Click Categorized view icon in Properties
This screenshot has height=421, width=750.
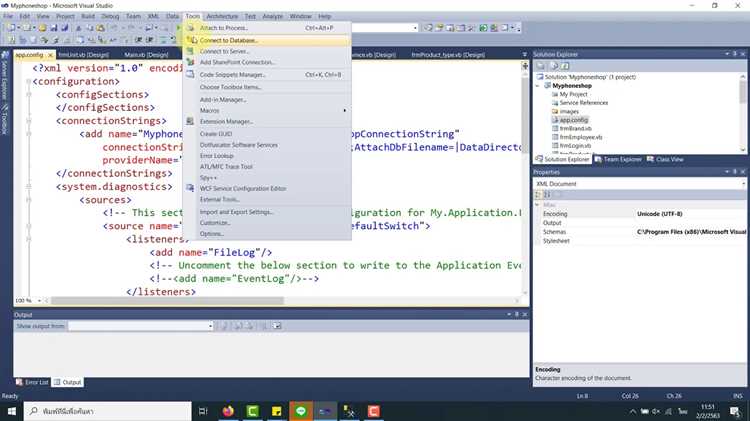tap(538, 195)
